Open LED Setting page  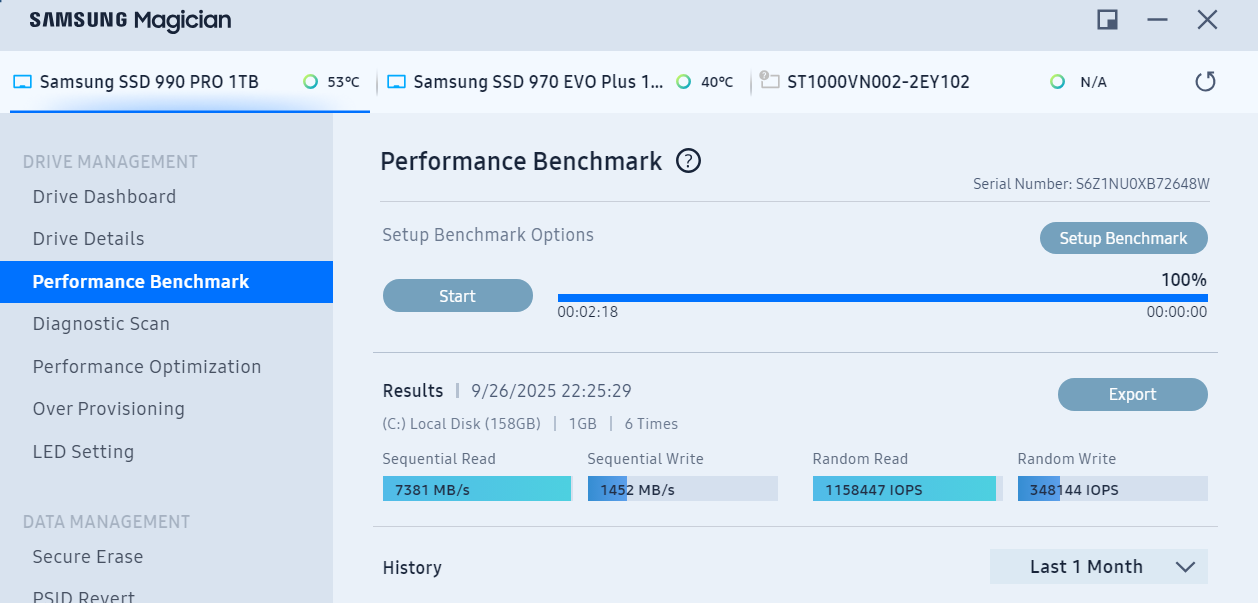pos(83,452)
